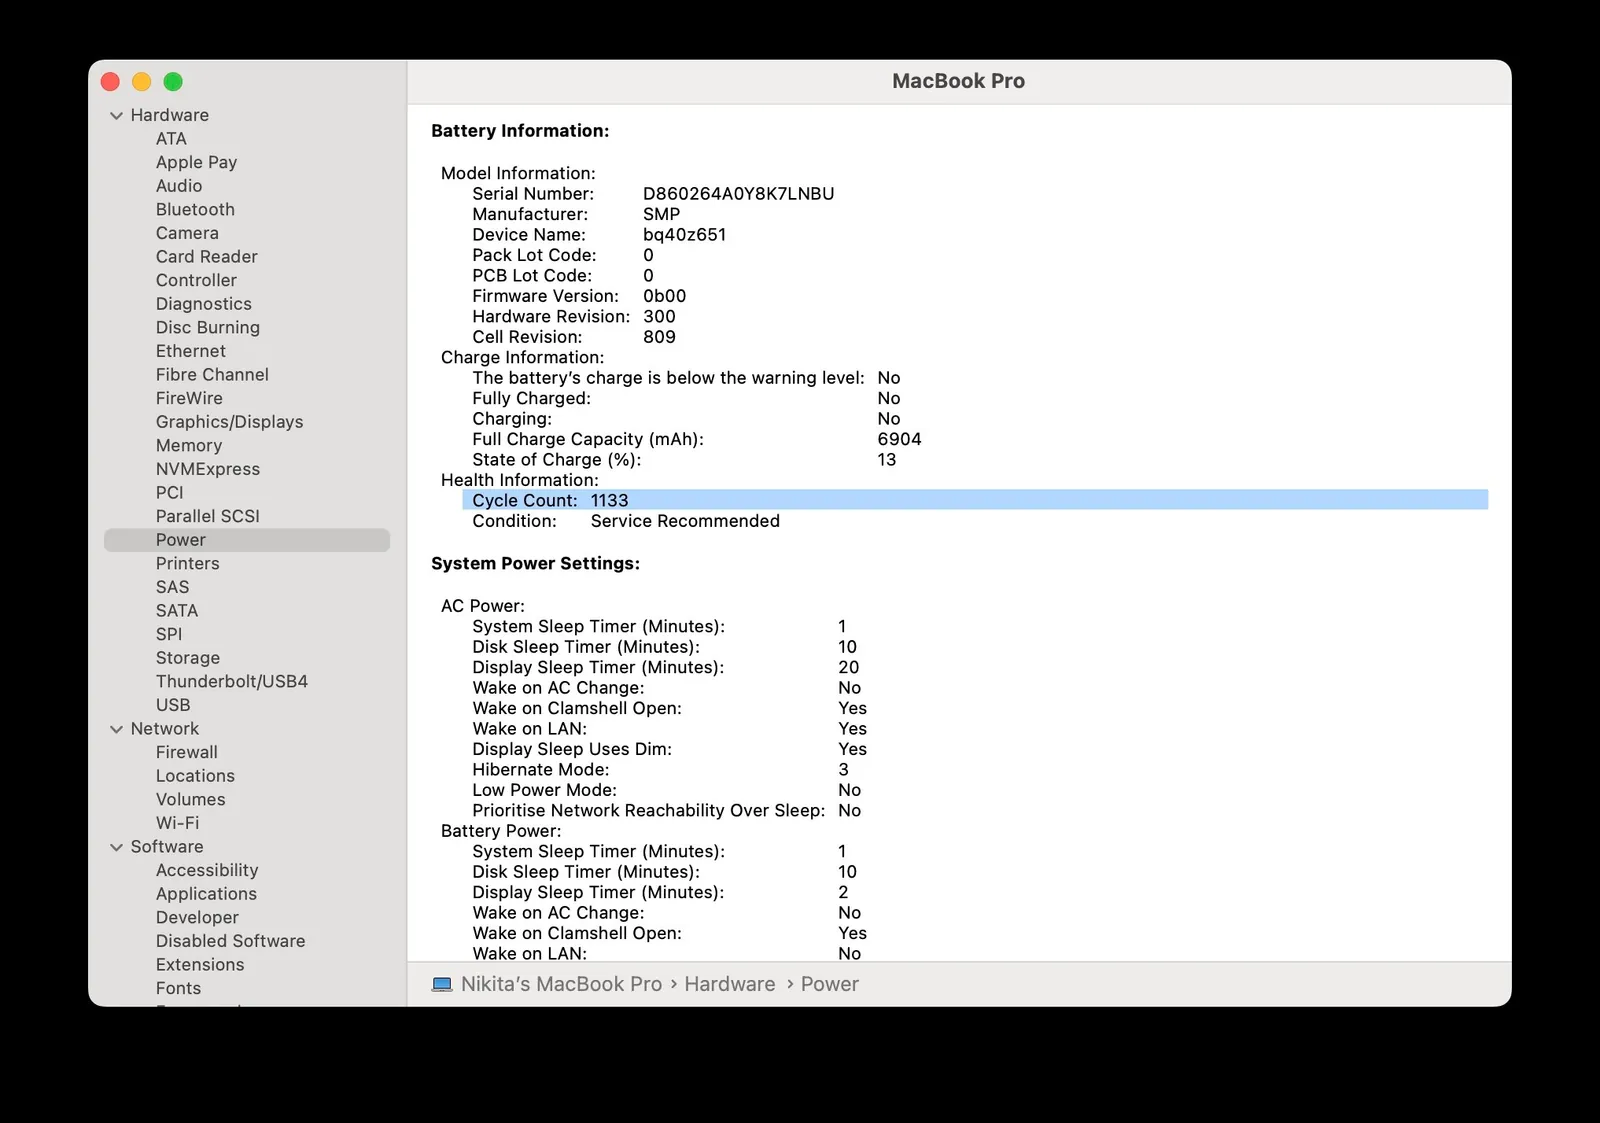This screenshot has height=1123, width=1600.
Task: Click the Network section label
Action: pyautogui.click(x=165, y=730)
